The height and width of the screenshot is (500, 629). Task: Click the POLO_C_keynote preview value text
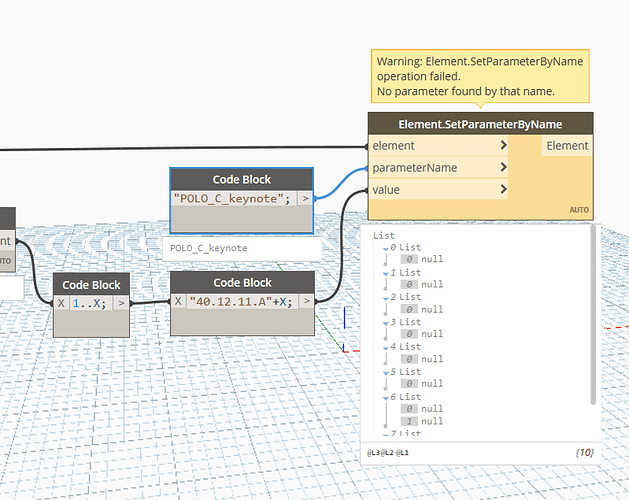pyautogui.click(x=209, y=248)
